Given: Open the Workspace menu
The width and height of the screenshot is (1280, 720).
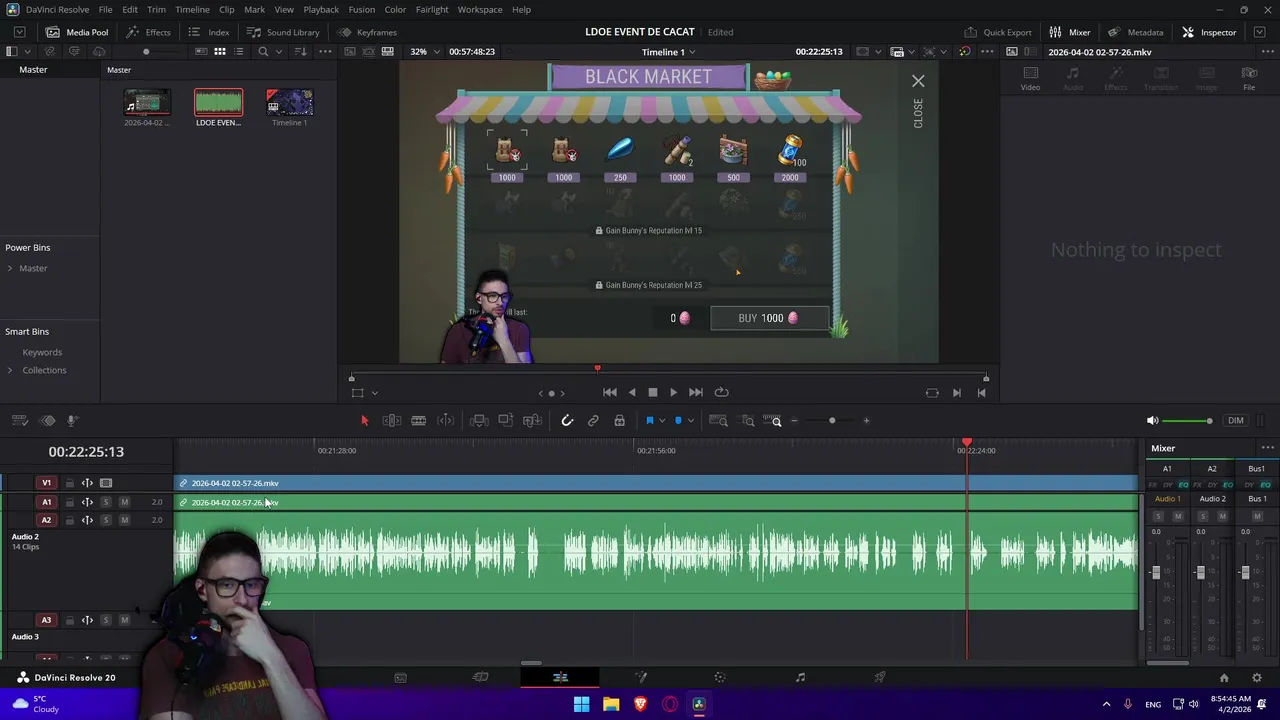Looking at the screenshot, I should 480,9.
